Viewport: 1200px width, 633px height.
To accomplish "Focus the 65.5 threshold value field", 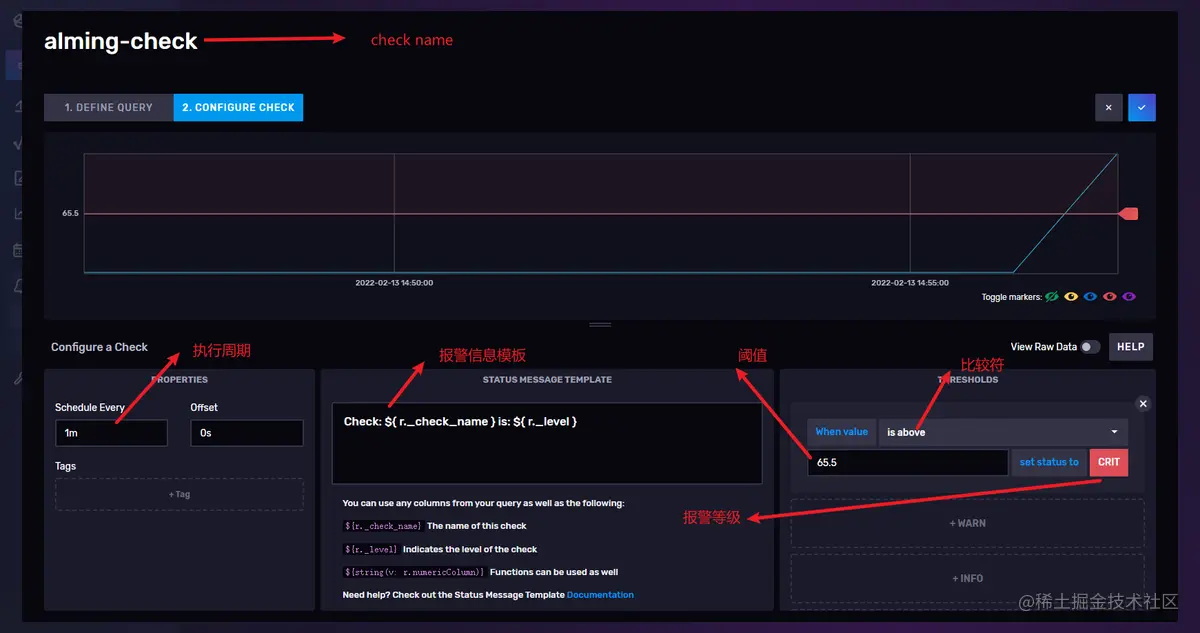I will pyautogui.click(x=908, y=462).
